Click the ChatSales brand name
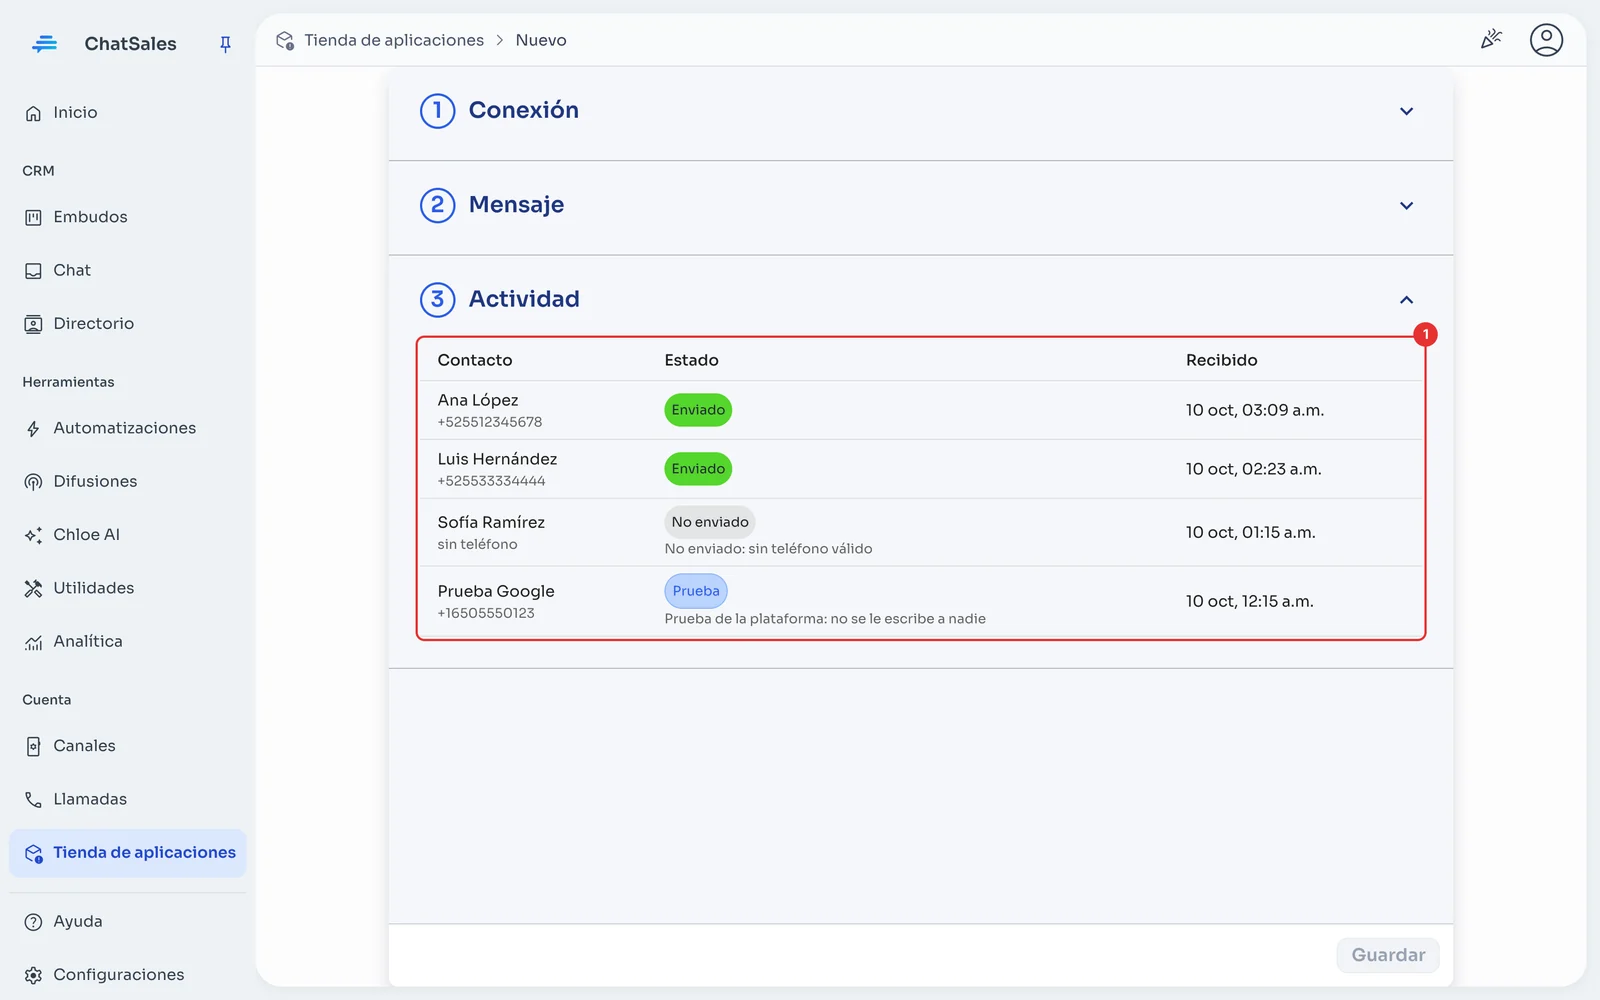1600x1000 pixels. click(130, 44)
